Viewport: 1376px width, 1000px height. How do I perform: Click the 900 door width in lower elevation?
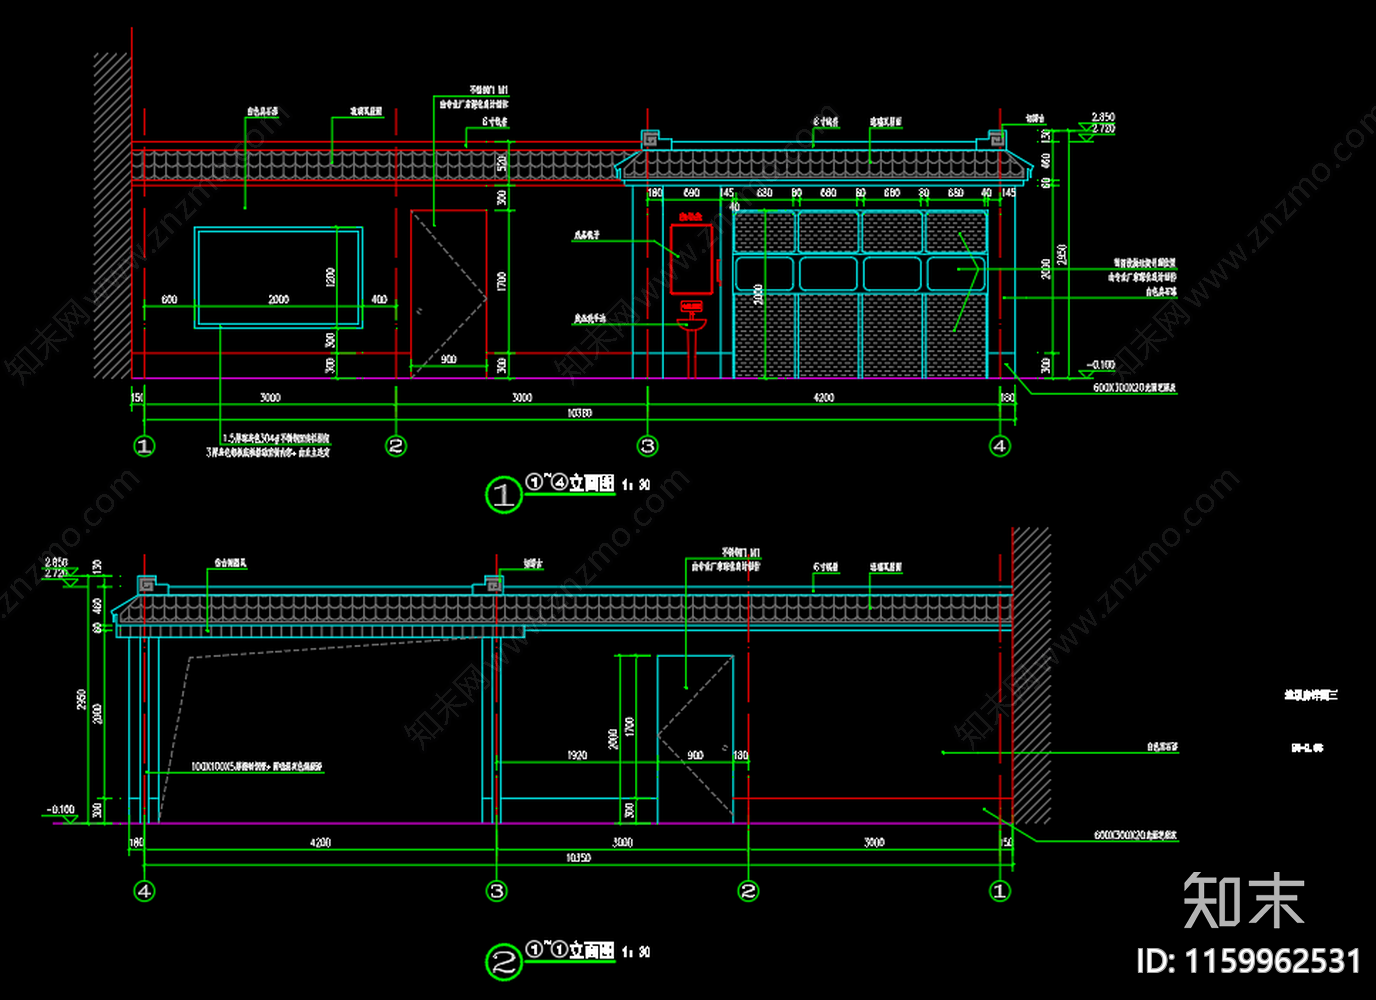[x=695, y=756]
